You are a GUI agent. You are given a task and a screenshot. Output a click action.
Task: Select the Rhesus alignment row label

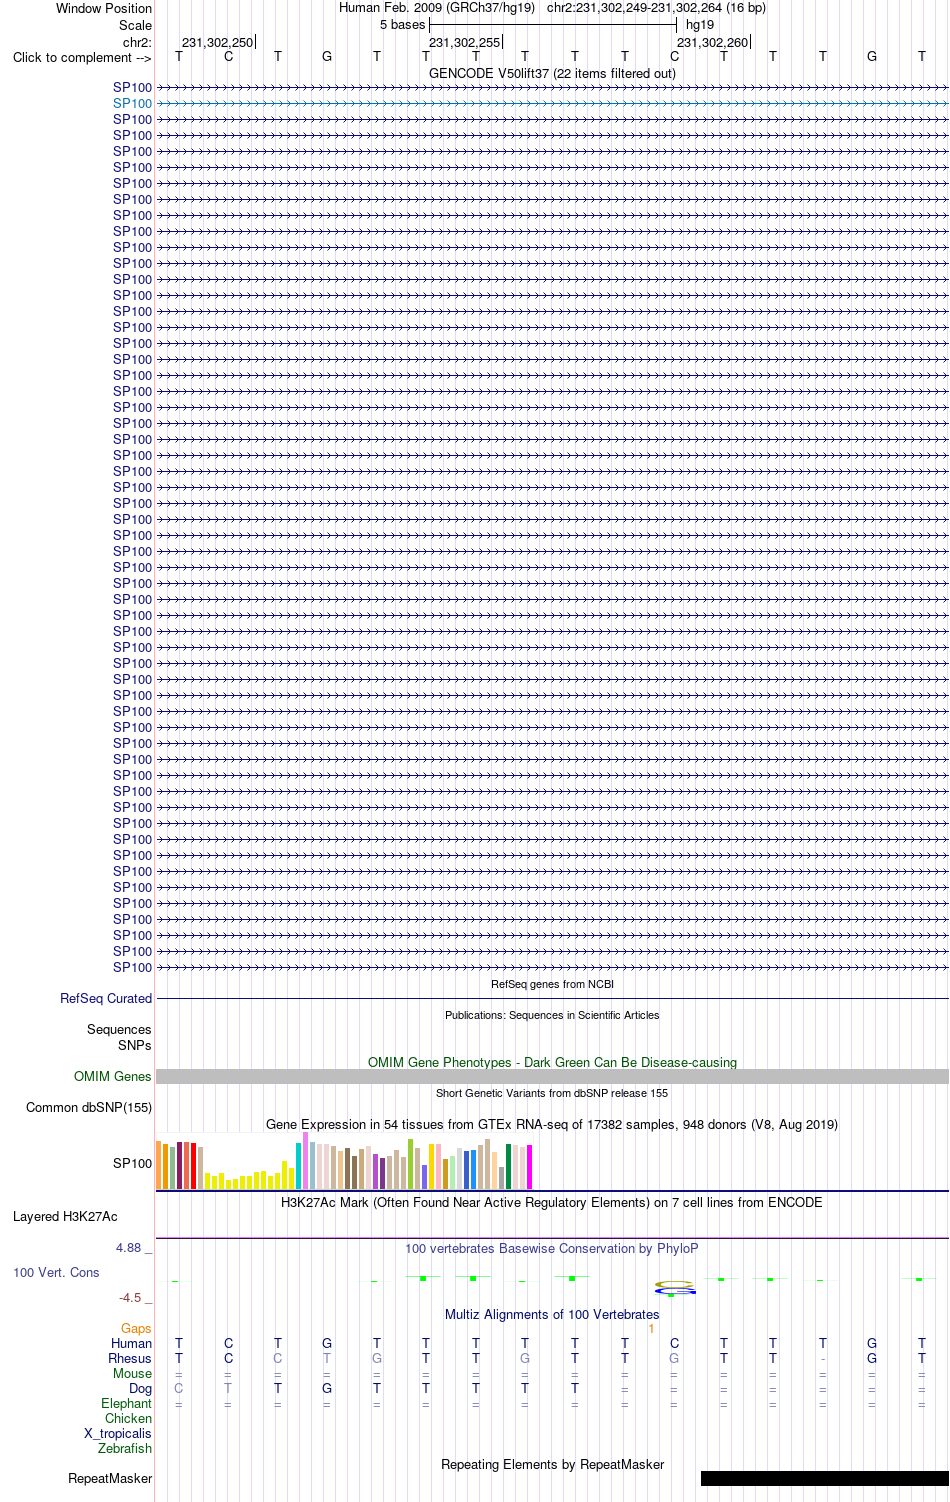click(130, 1358)
